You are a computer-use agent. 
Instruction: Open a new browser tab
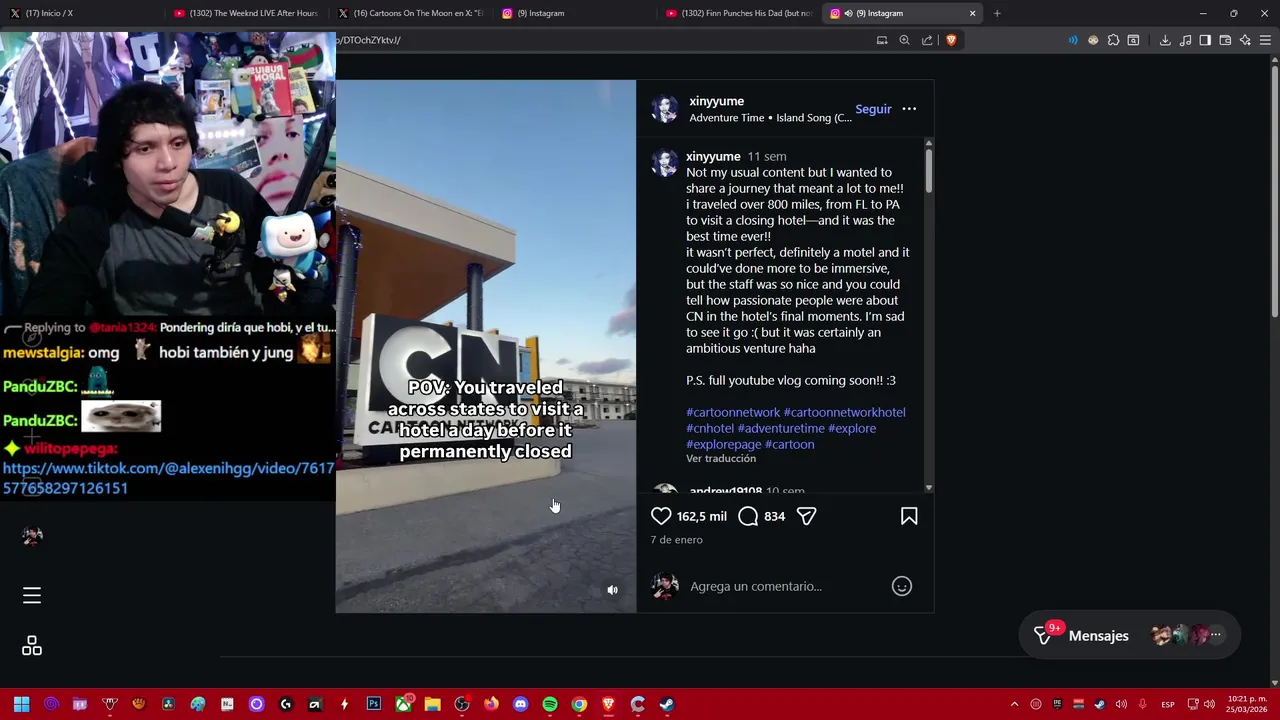pyautogui.click(x=997, y=13)
